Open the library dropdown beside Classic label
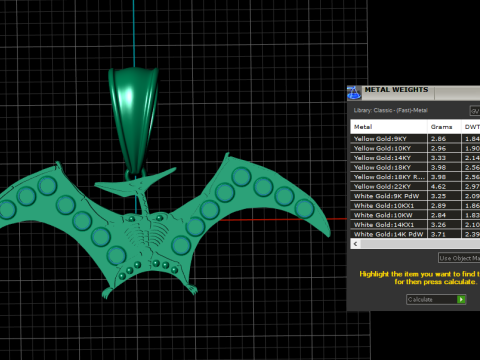Screen dimensions: 480x360 tap(475, 110)
